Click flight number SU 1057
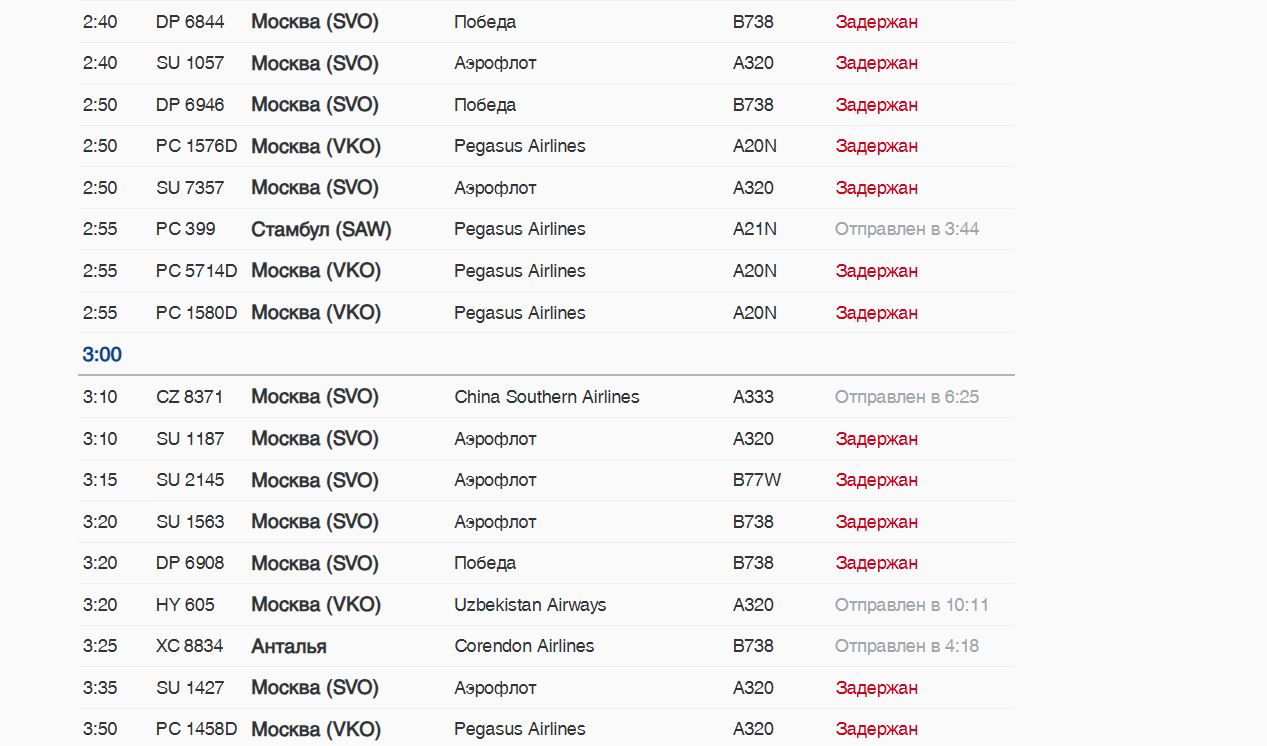 pos(190,63)
